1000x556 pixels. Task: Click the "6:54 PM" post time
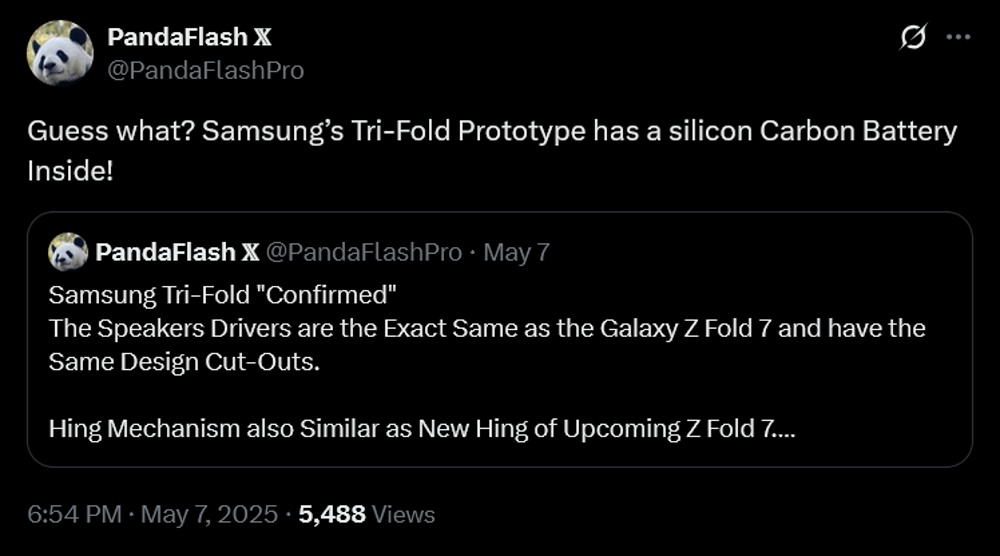click(74, 515)
